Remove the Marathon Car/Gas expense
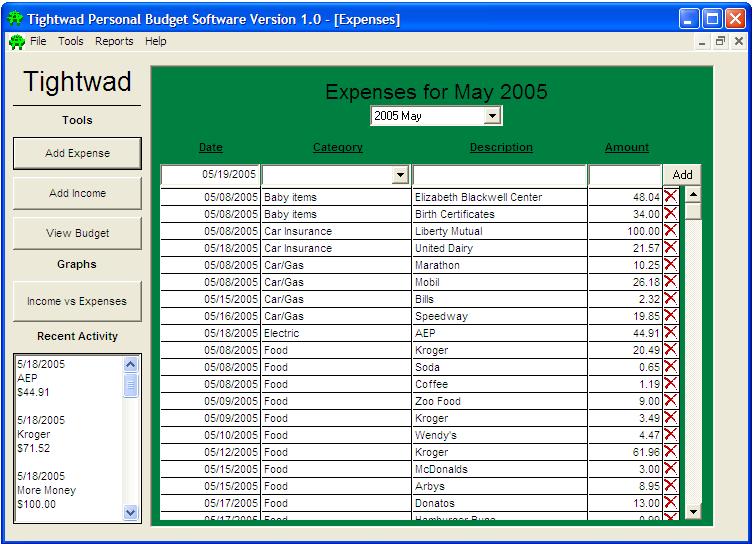Viewport: 753px width, 544px height. point(670,265)
